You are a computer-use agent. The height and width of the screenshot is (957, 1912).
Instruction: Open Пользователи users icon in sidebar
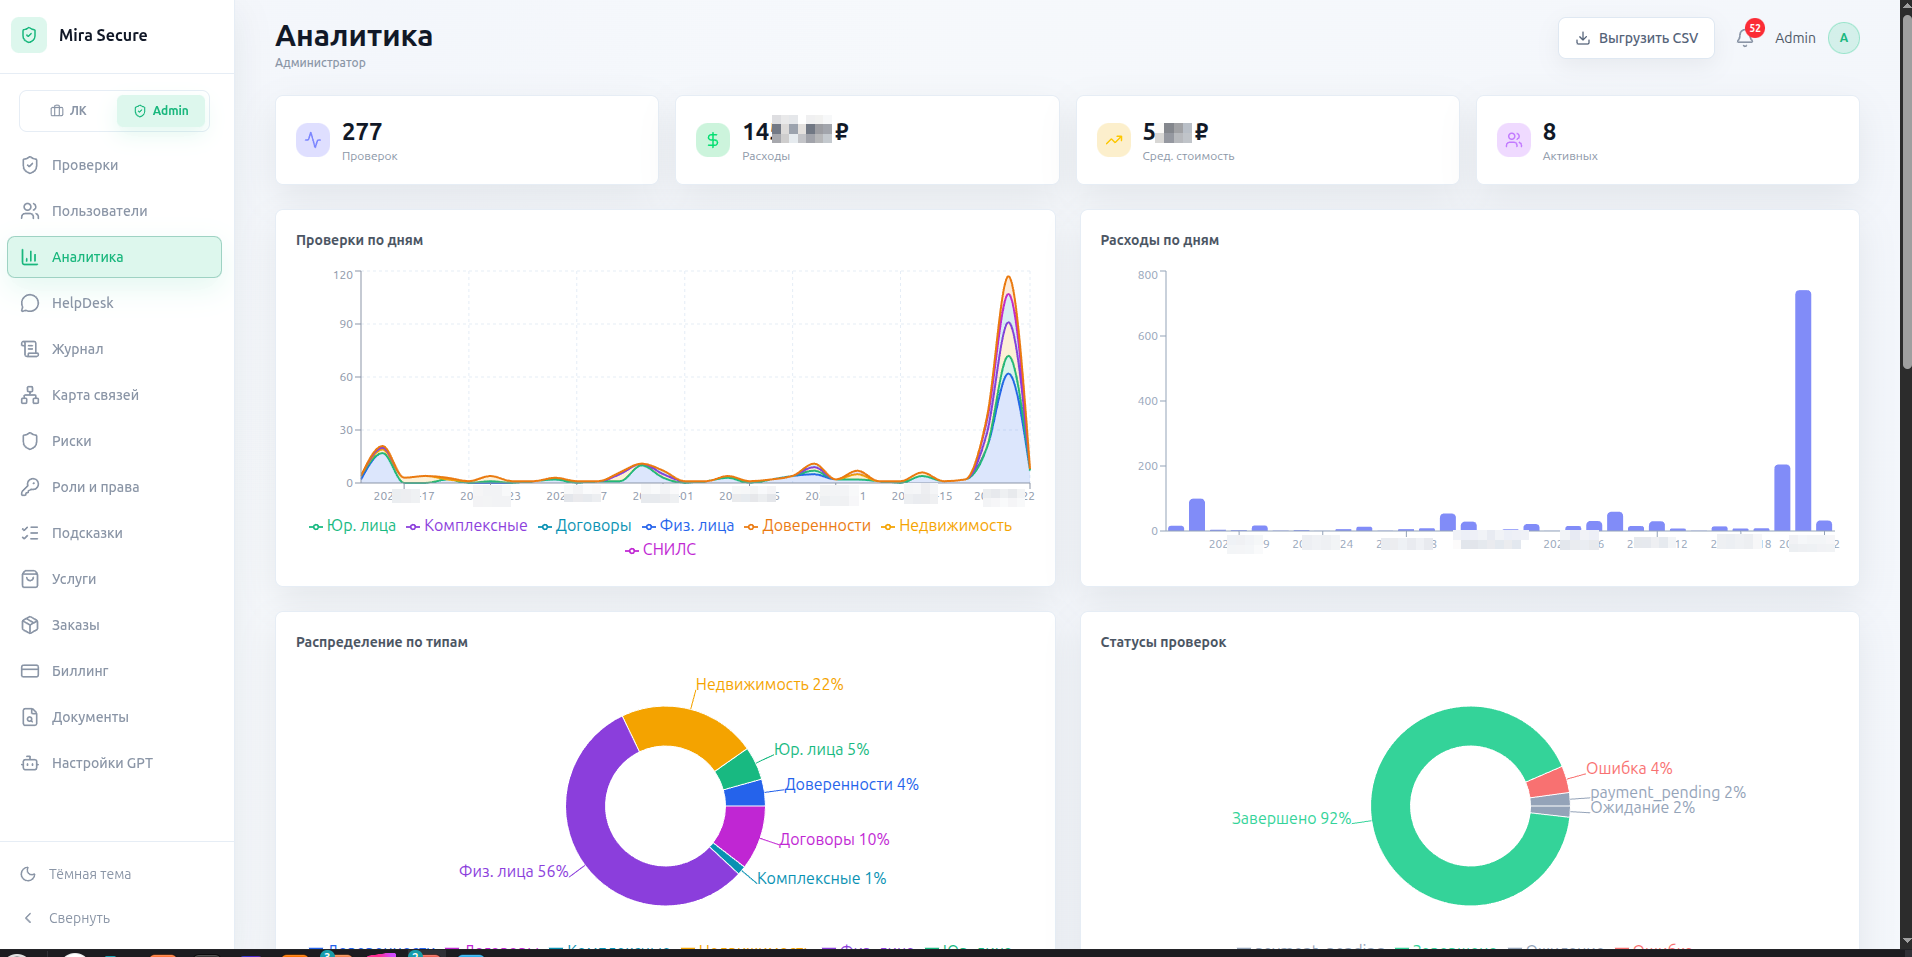pyautogui.click(x=30, y=211)
